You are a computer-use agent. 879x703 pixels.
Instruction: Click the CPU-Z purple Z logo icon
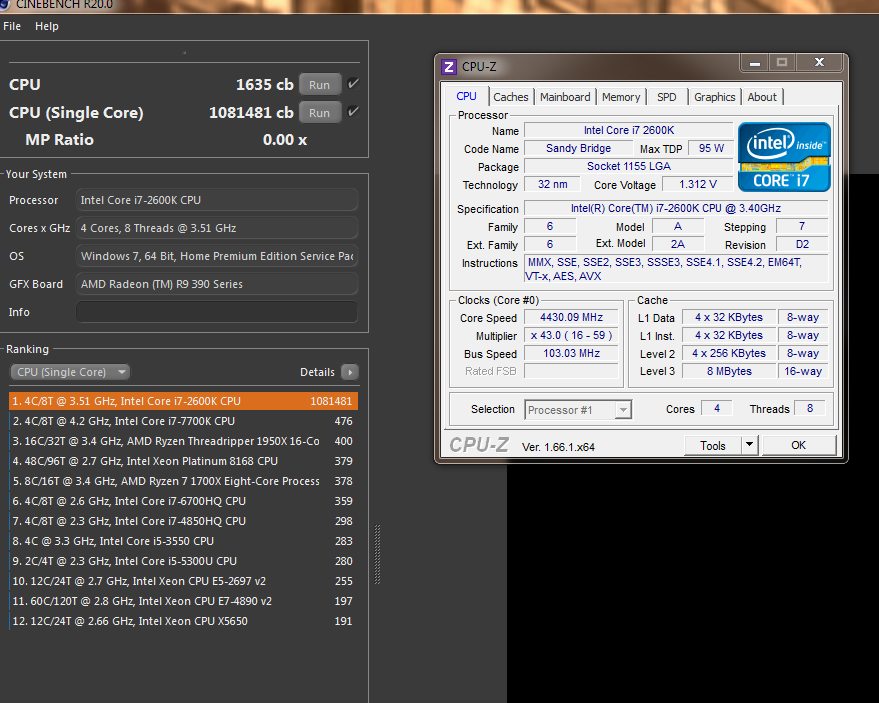pos(448,67)
